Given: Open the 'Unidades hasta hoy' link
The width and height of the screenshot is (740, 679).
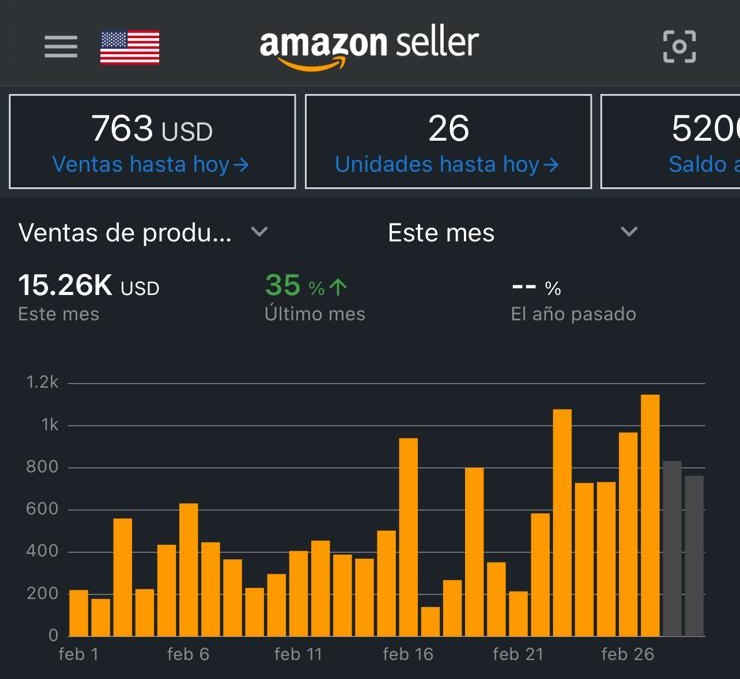Looking at the screenshot, I should tap(446, 165).
